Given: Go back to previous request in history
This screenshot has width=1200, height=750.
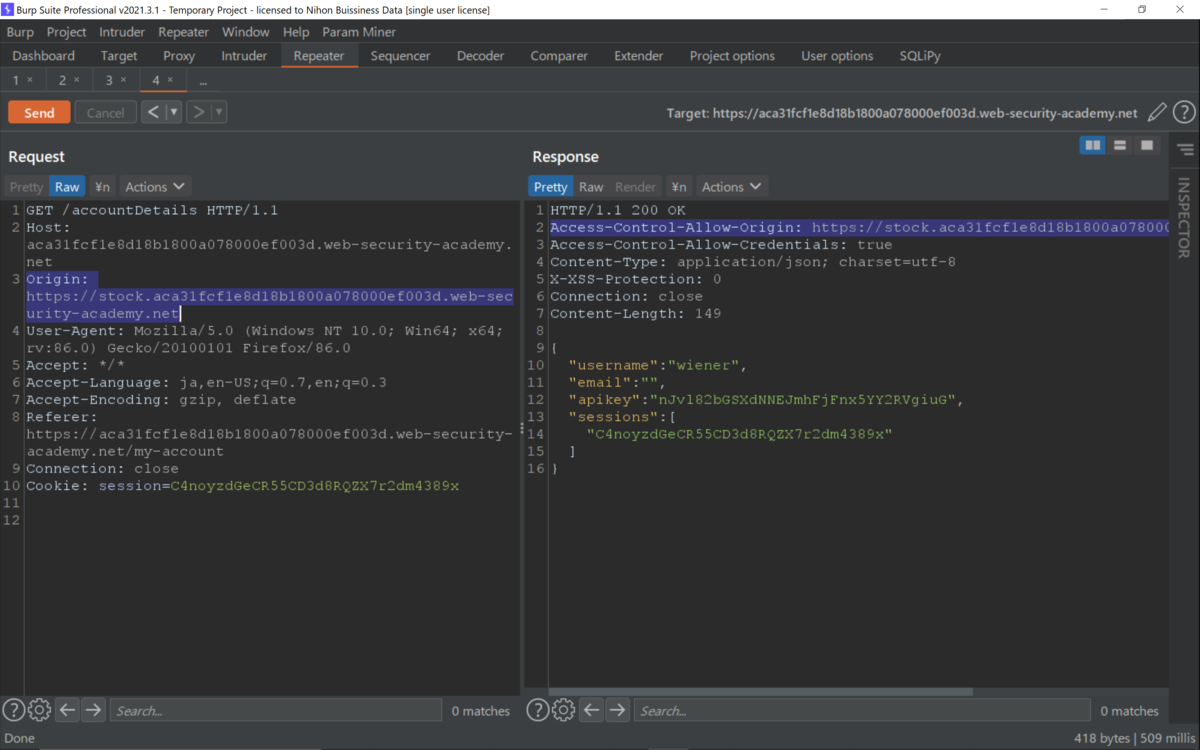Looking at the screenshot, I should coord(153,112).
